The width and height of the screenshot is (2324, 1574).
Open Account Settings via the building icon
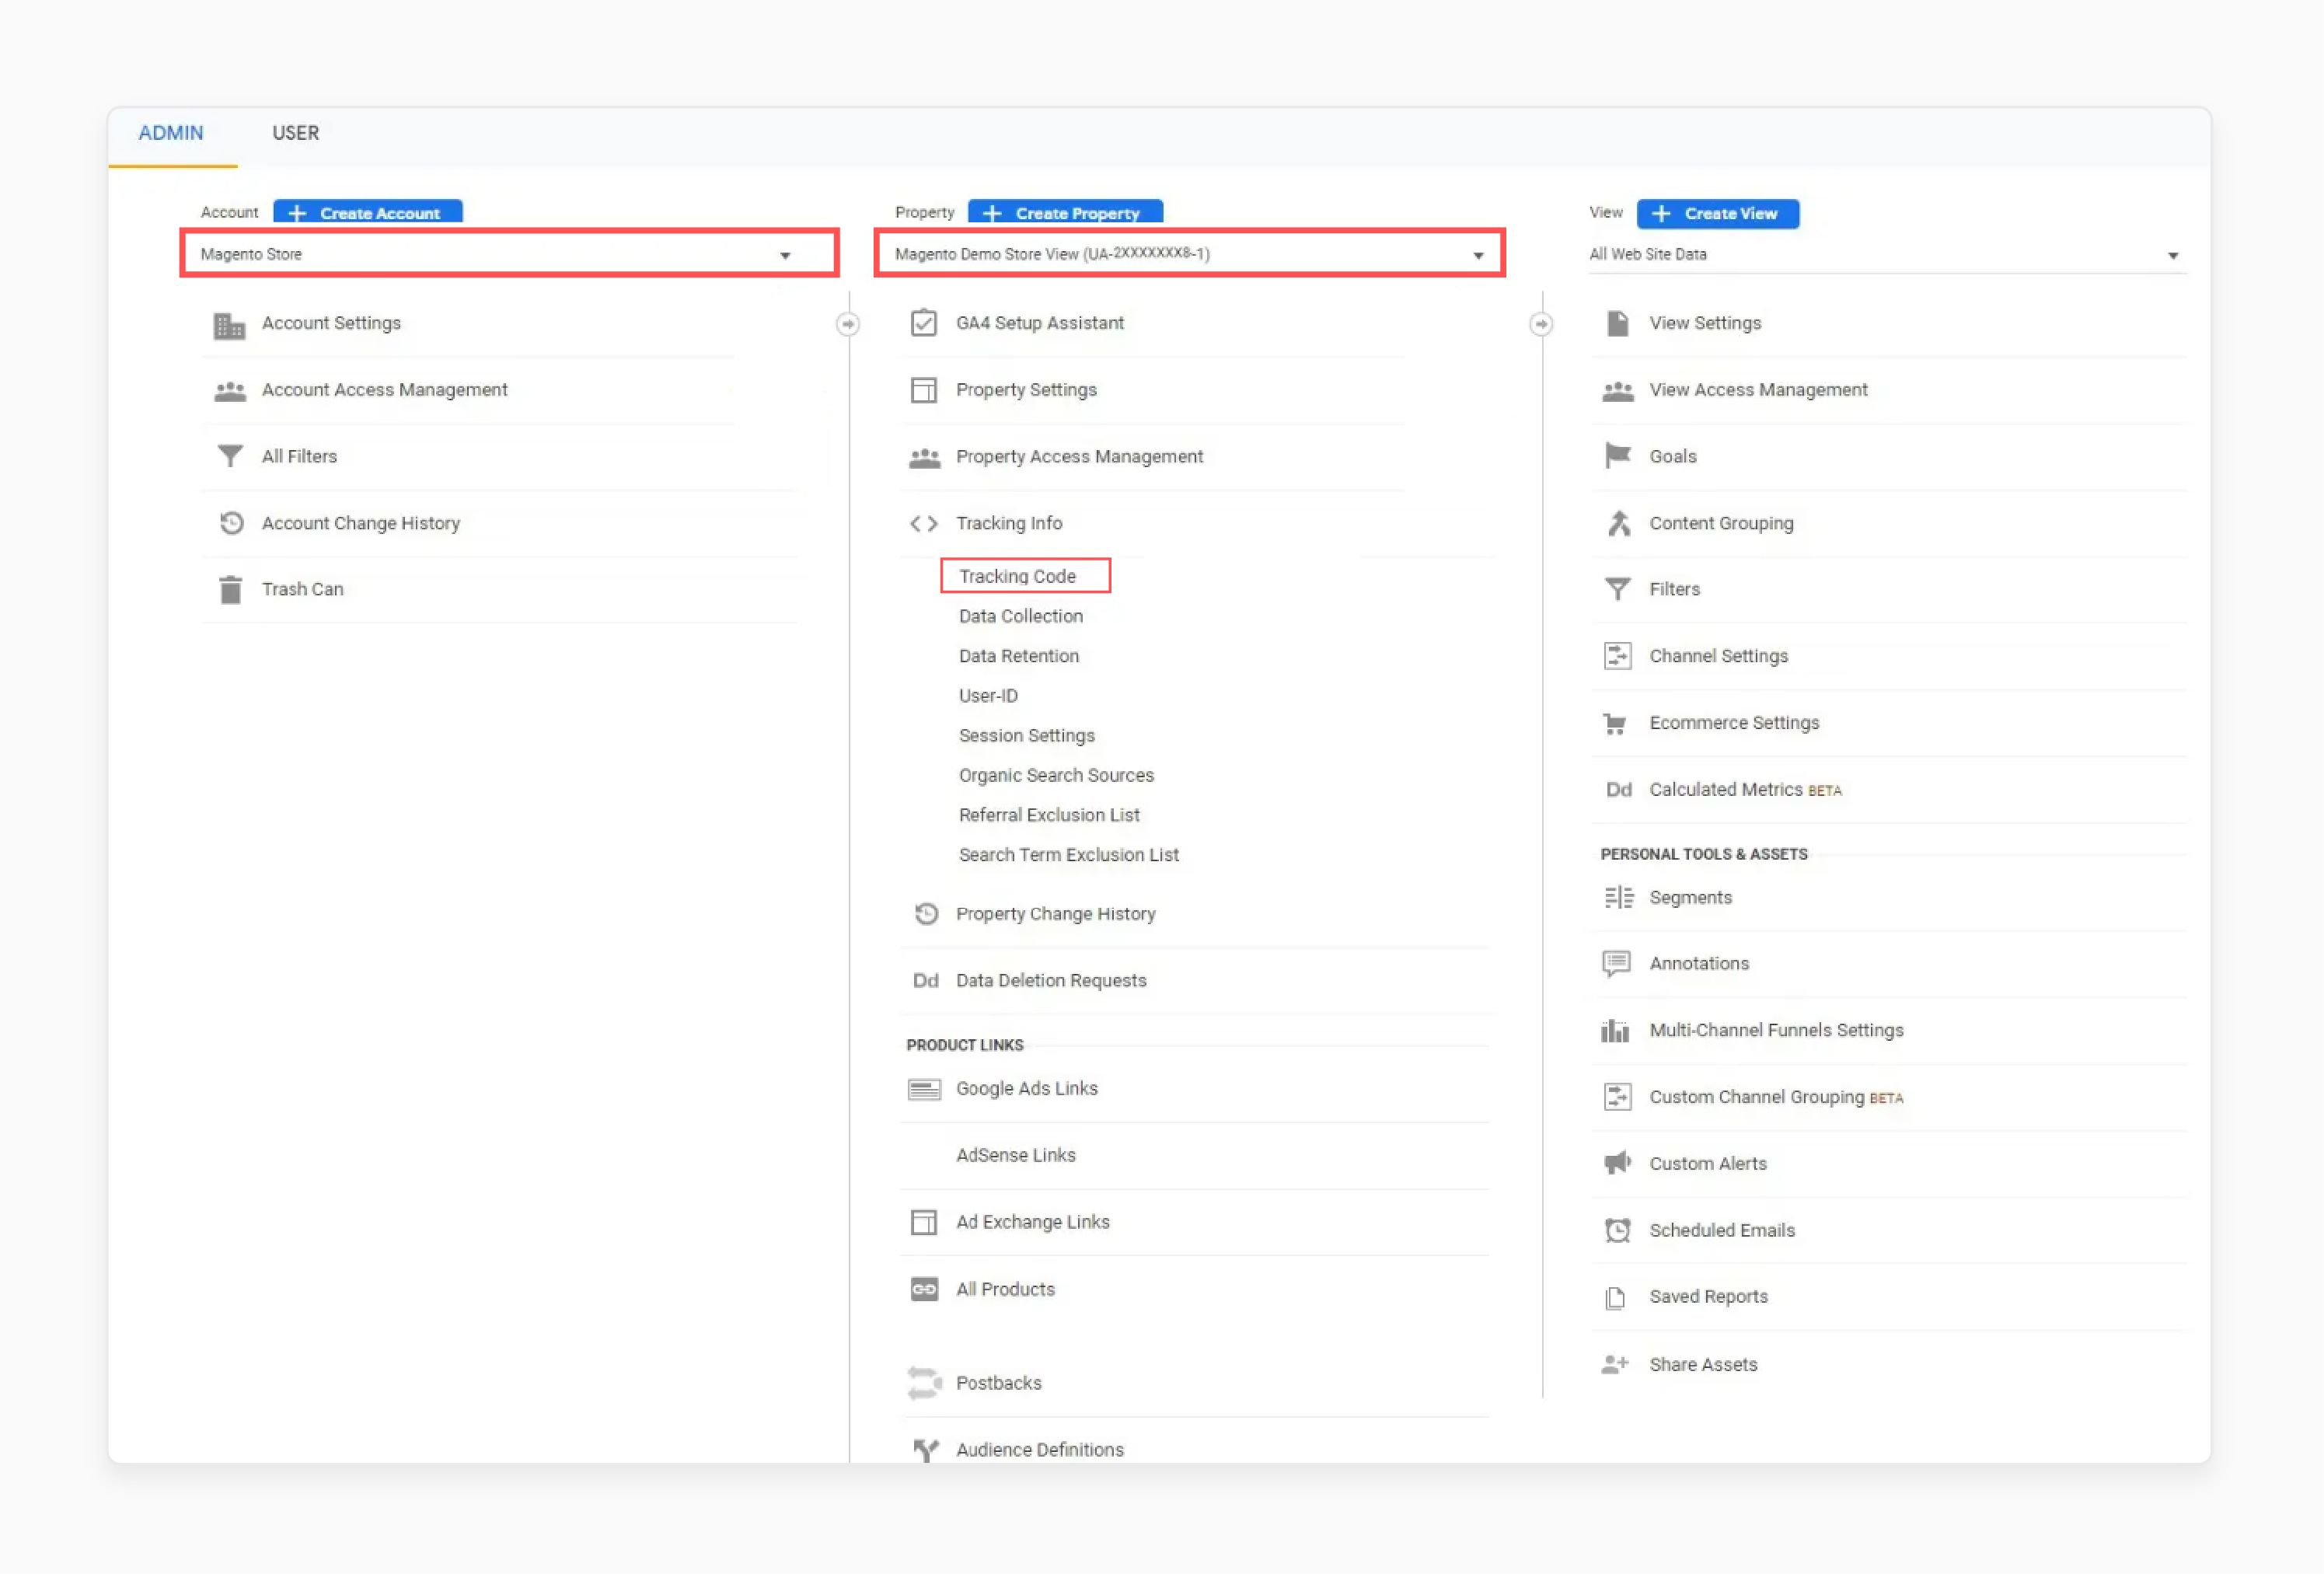pos(229,324)
